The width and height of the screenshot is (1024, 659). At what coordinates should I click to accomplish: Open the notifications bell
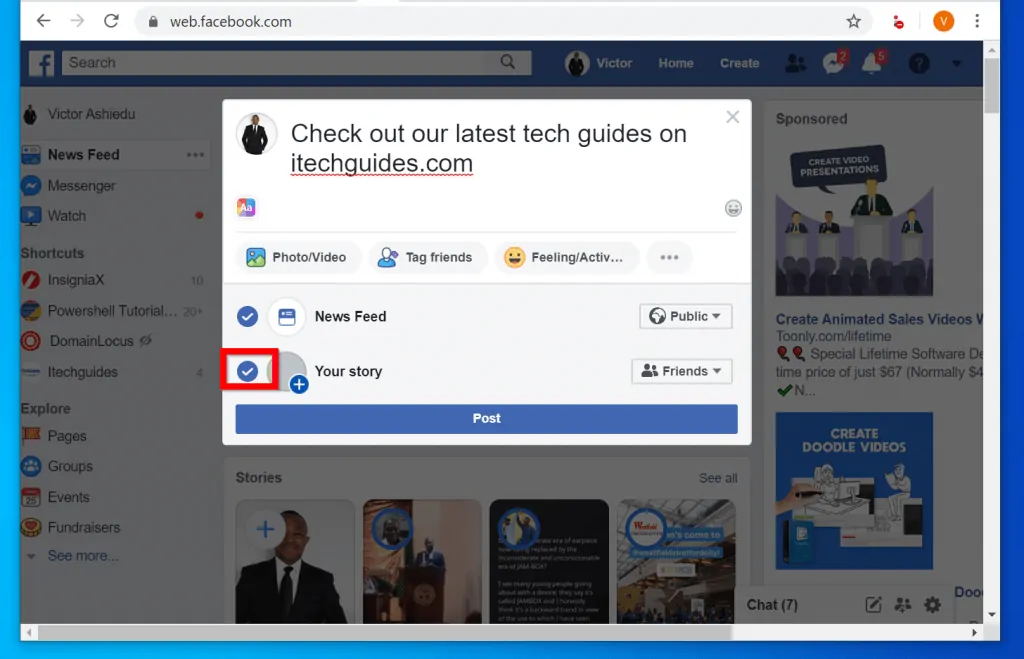click(872, 62)
